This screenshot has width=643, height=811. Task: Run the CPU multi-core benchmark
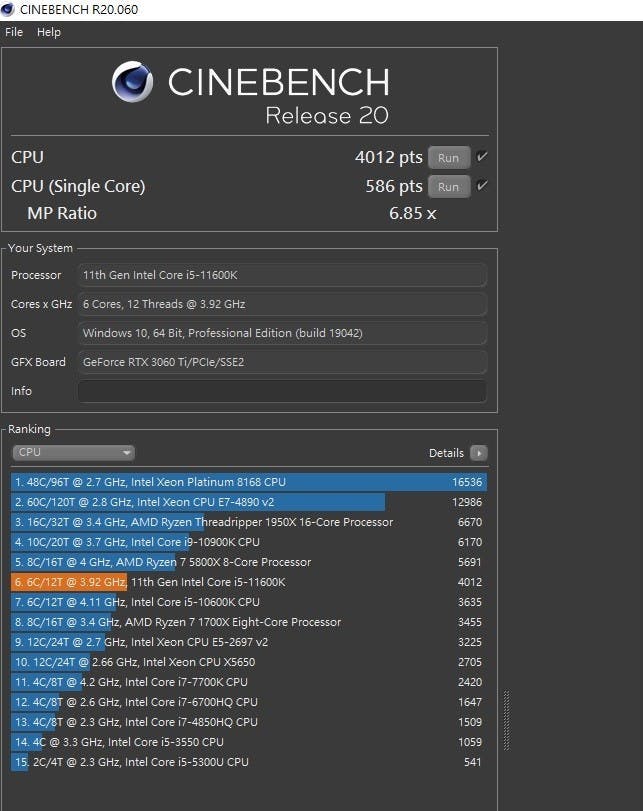point(448,158)
